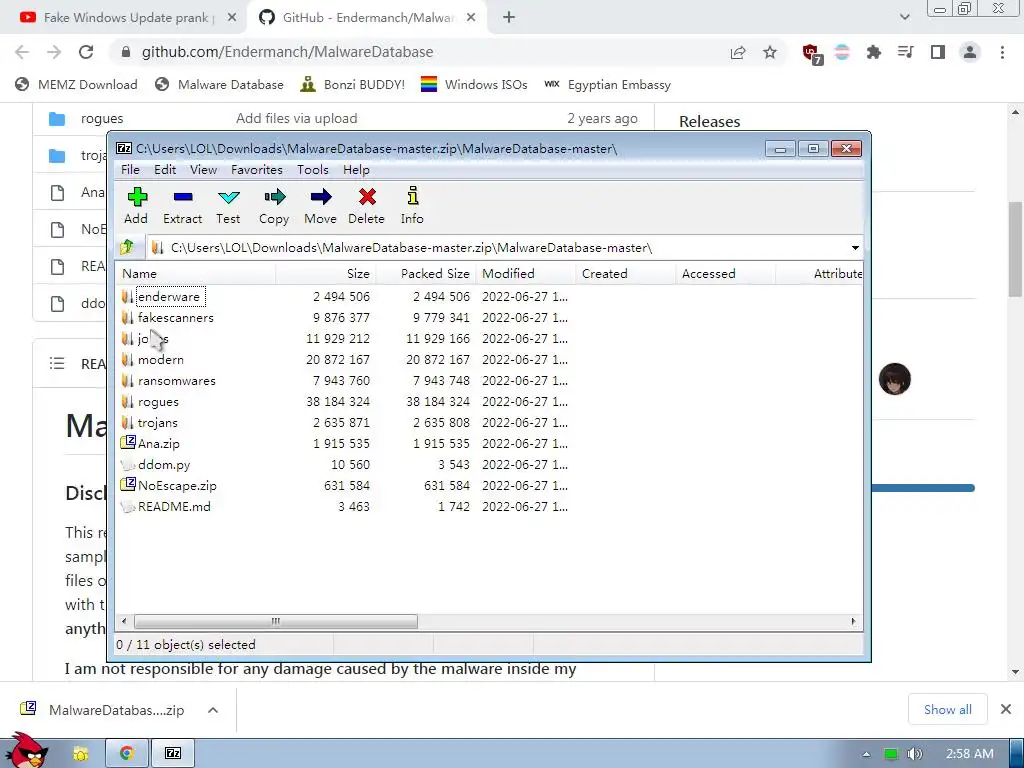
Task: Open the File menu in 7-Zip
Action: tap(130, 170)
